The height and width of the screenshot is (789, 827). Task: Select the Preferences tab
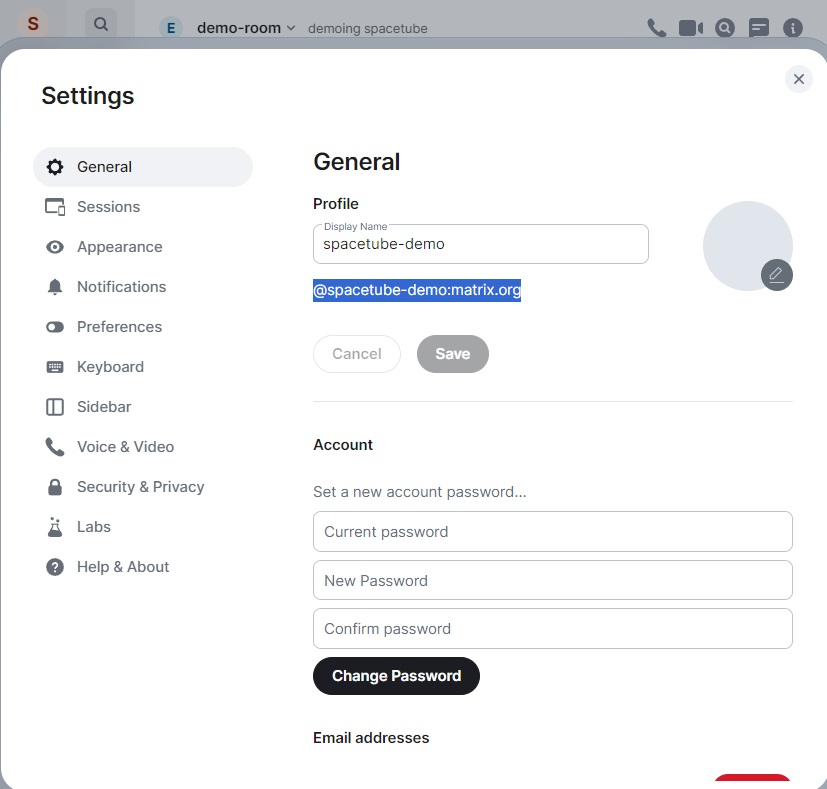[x=143, y=327]
